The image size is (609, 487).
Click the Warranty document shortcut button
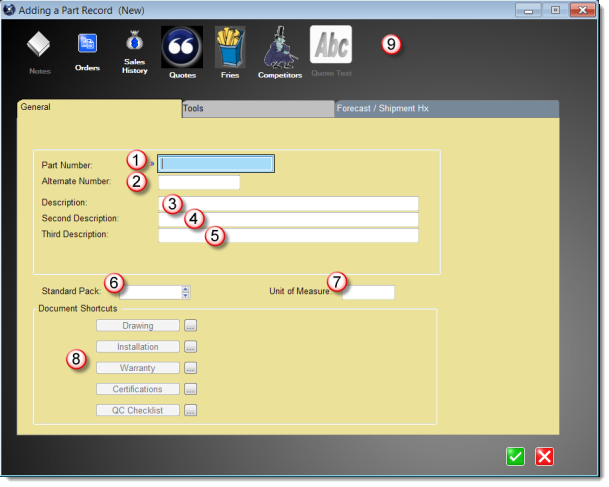(x=138, y=368)
